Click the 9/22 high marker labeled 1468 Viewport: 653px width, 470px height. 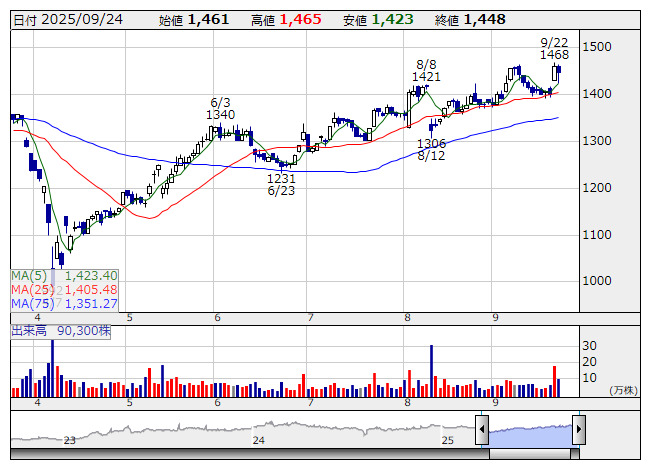point(554,48)
